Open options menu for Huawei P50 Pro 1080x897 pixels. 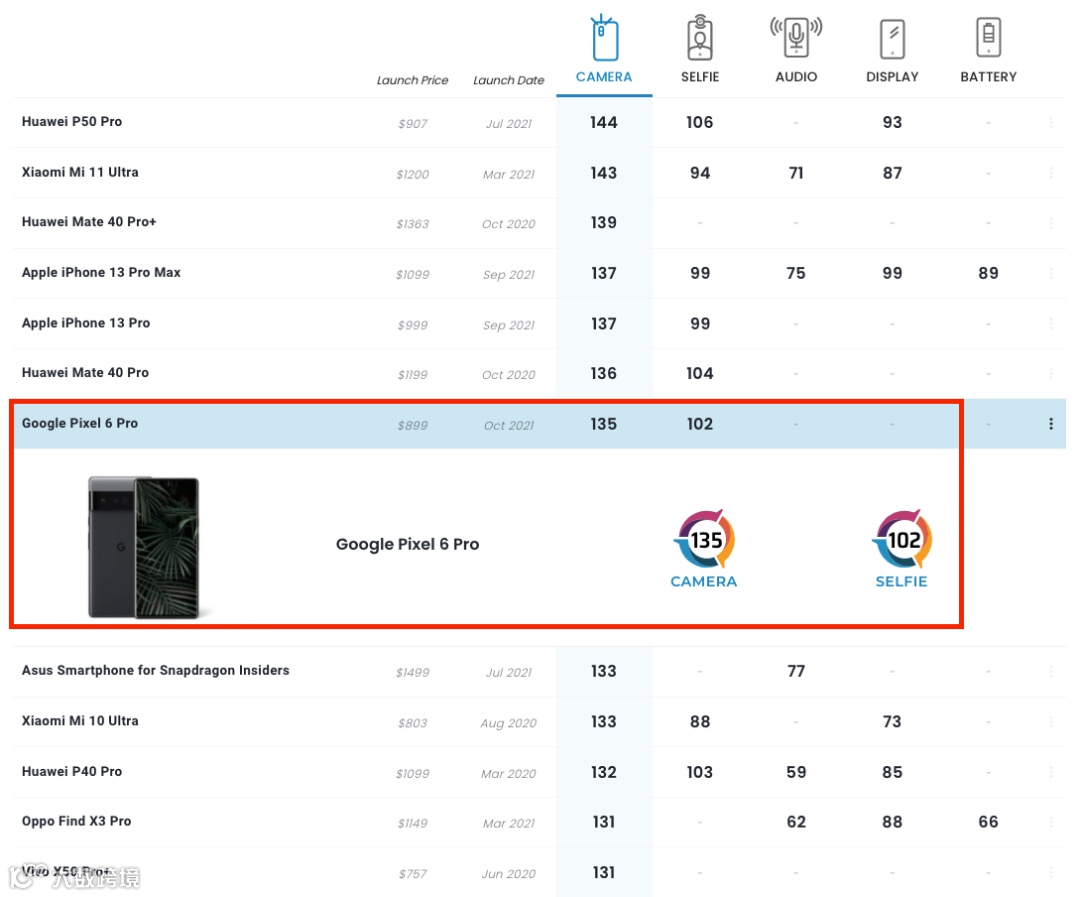(1051, 123)
